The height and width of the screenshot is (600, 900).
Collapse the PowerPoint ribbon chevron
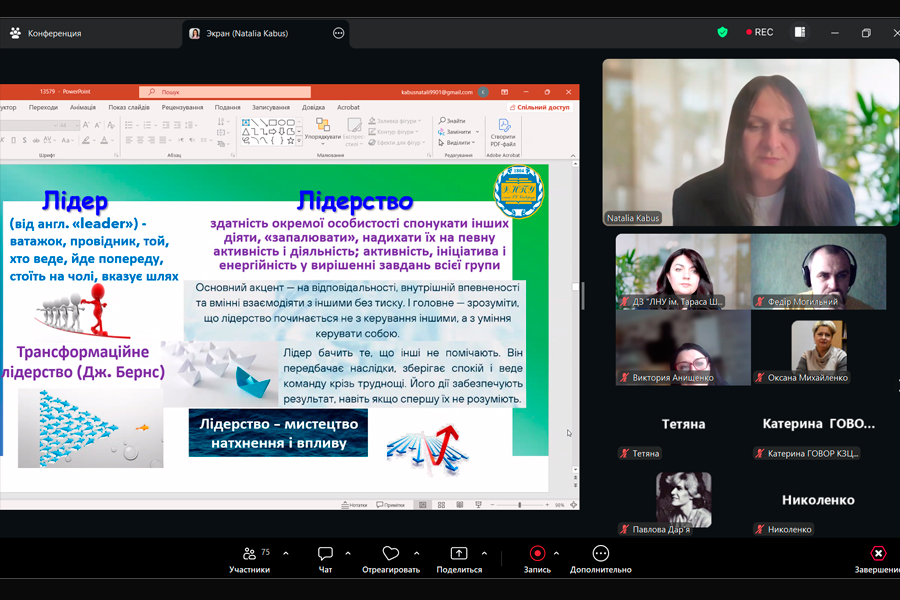coord(572,156)
